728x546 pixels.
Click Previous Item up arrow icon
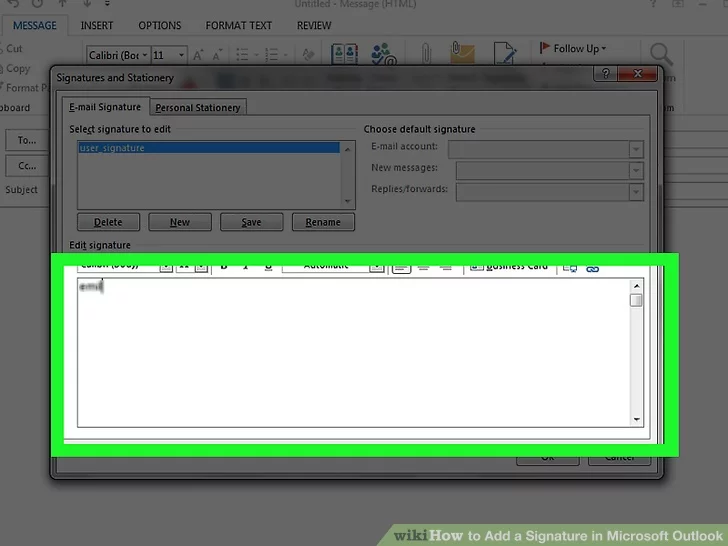click(63, 4)
